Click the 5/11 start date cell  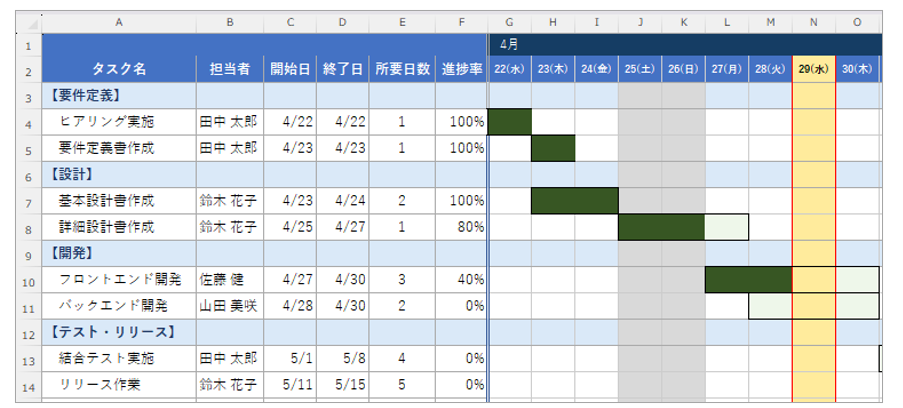[290, 385]
